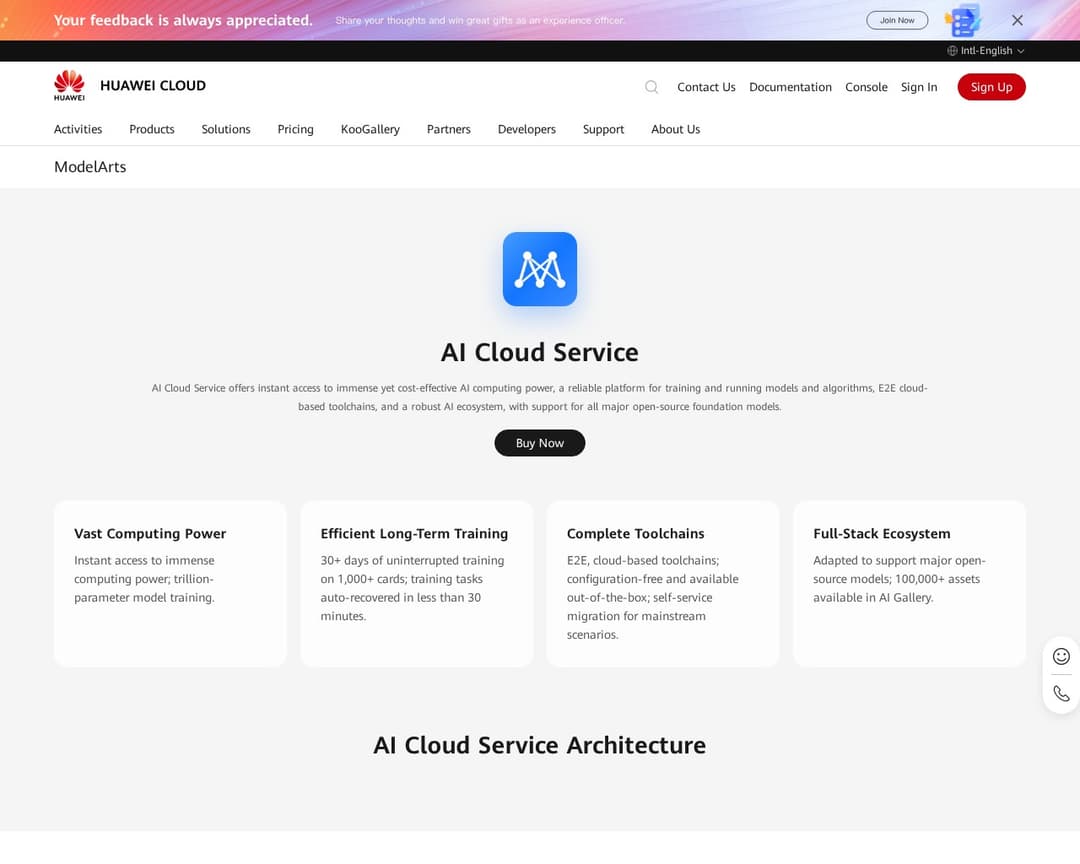Open the Partners menu

448,130
